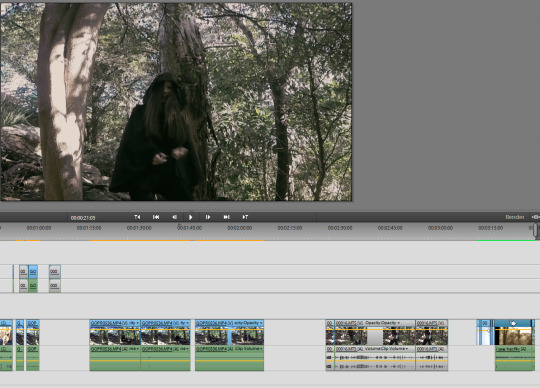Select the gray 000 clip on the upper audio track
Viewport: 540px width, 388px height.
[55, 286]
